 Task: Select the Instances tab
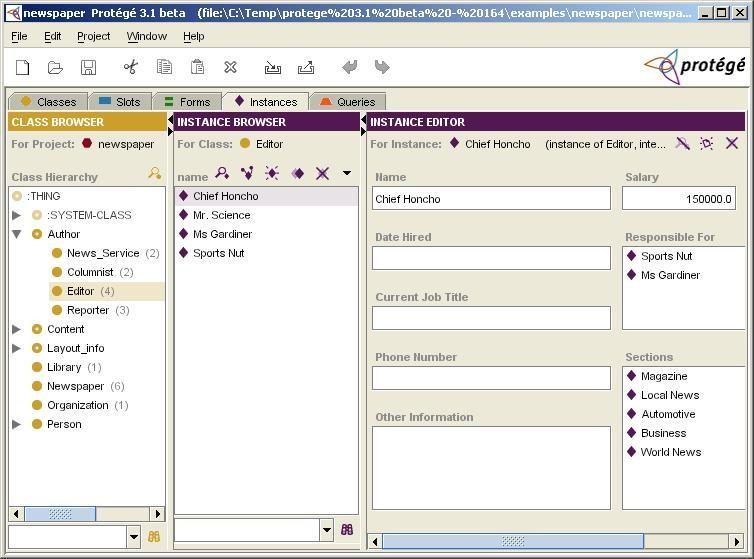click(x=266, y=102)
